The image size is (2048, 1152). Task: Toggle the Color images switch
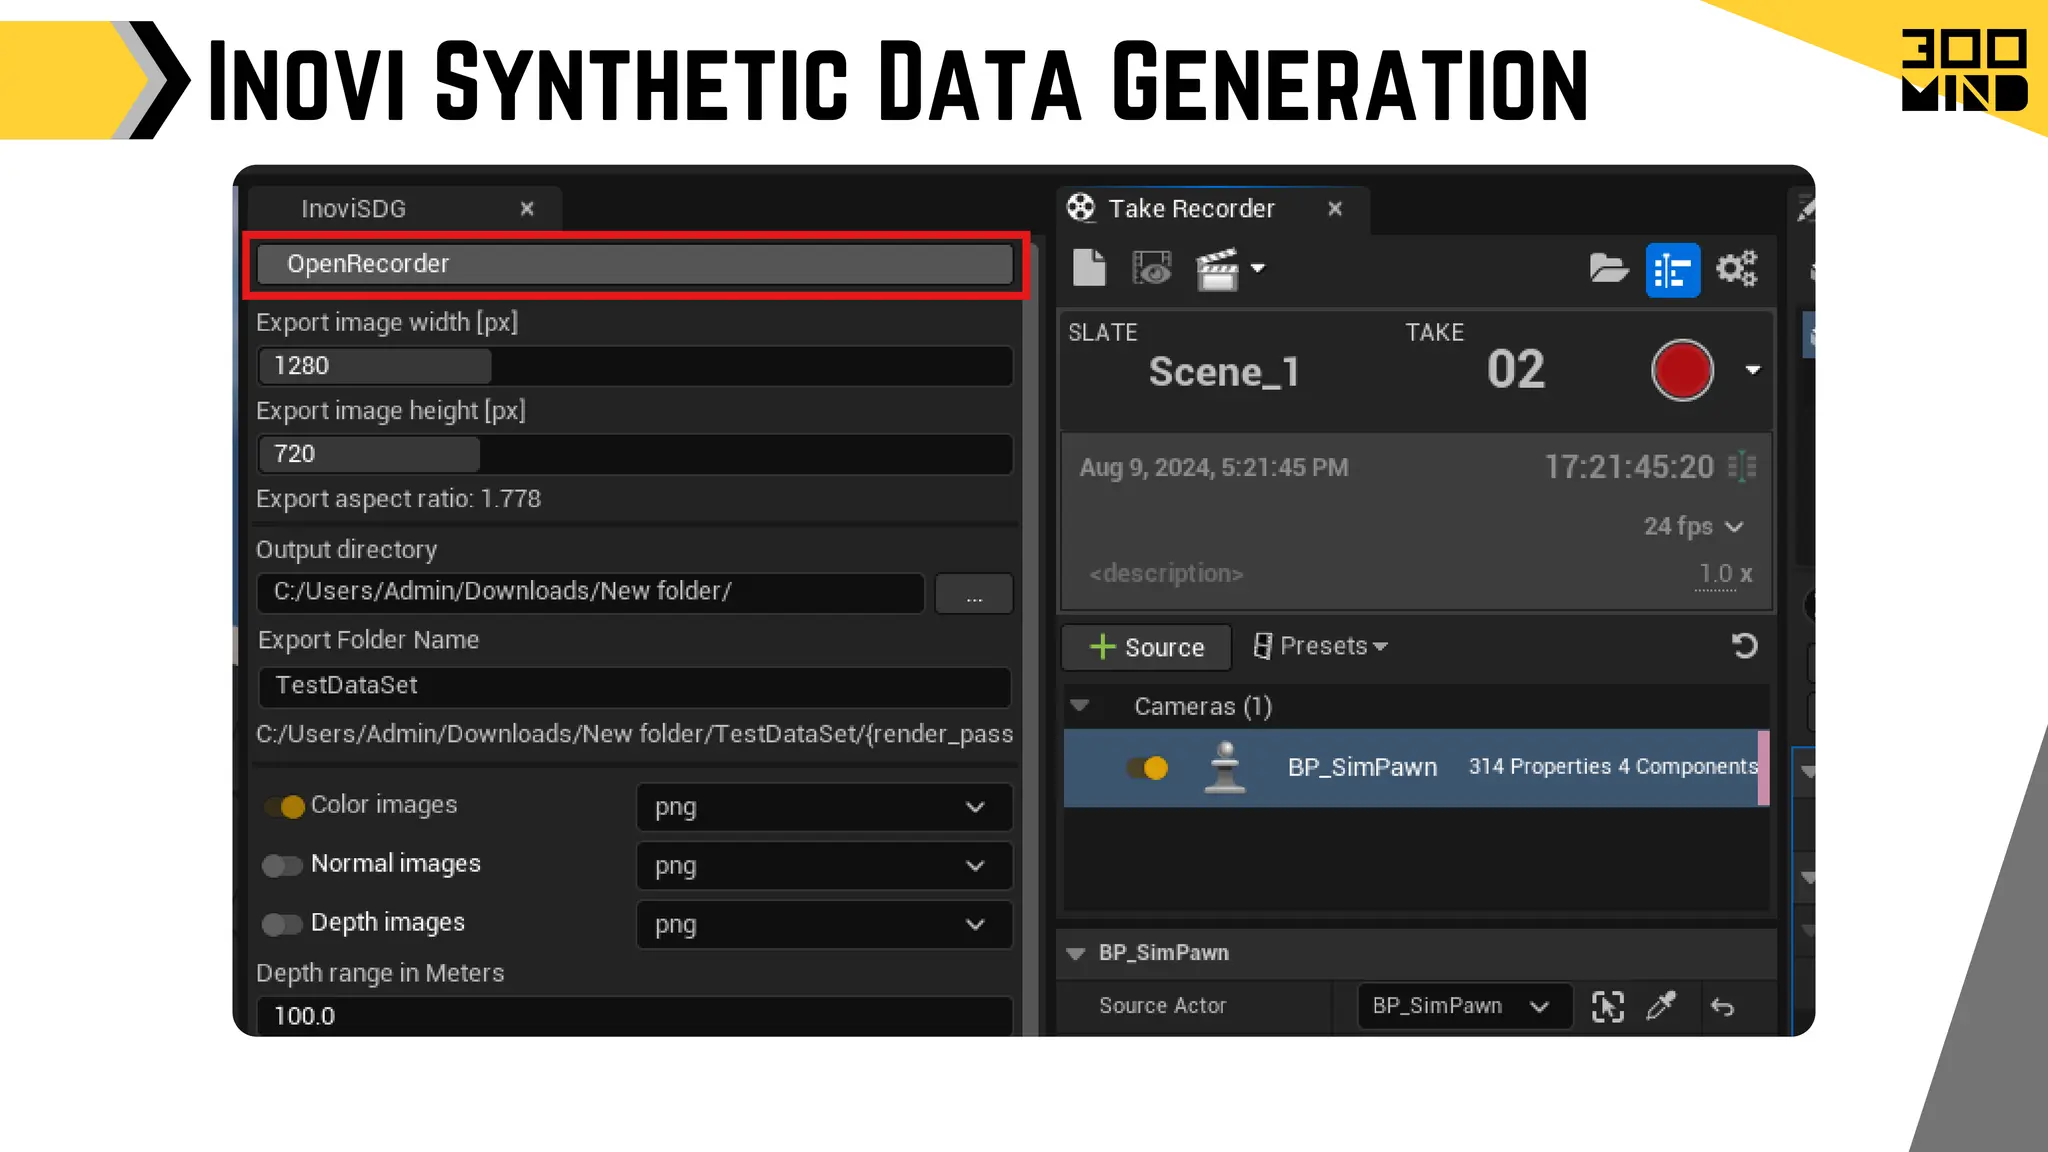(x=284, y=806)
